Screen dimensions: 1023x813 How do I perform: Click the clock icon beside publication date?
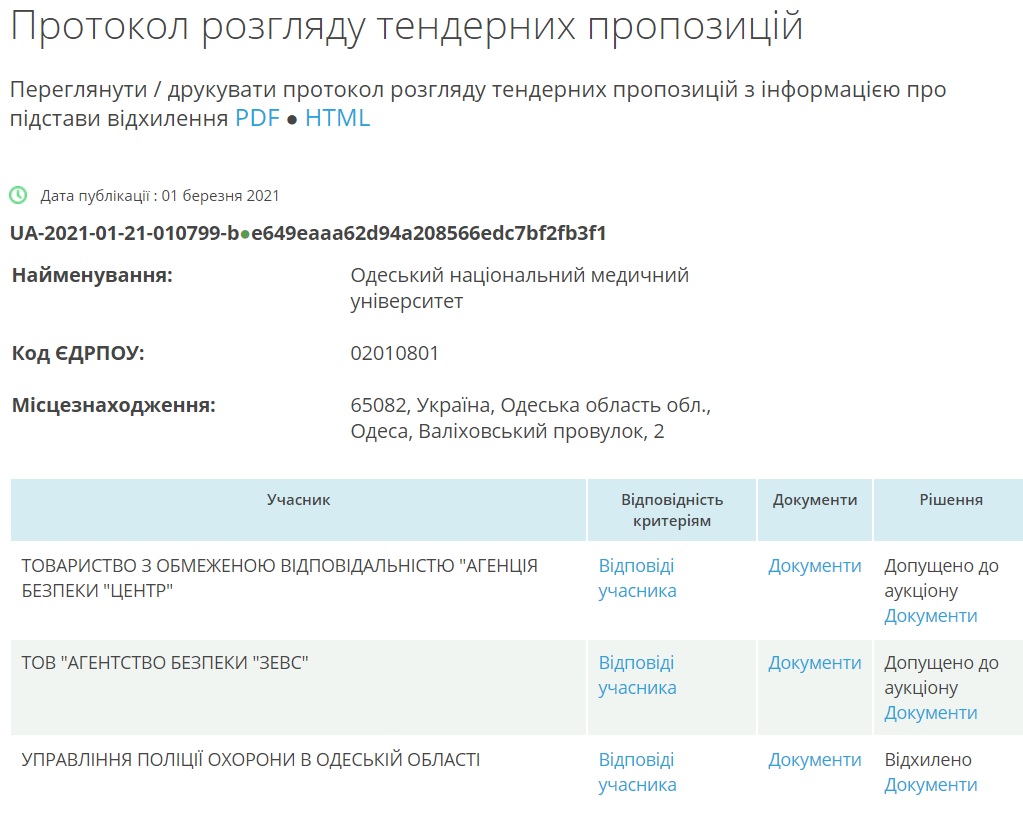point(18,195)
